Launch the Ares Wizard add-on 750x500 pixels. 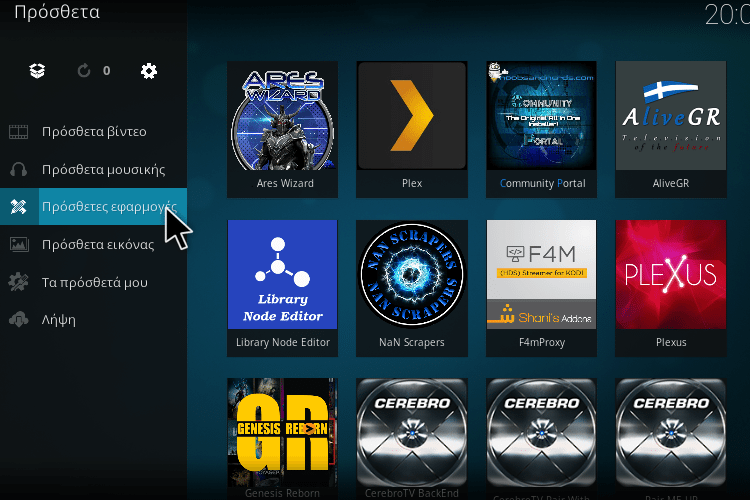283,129
